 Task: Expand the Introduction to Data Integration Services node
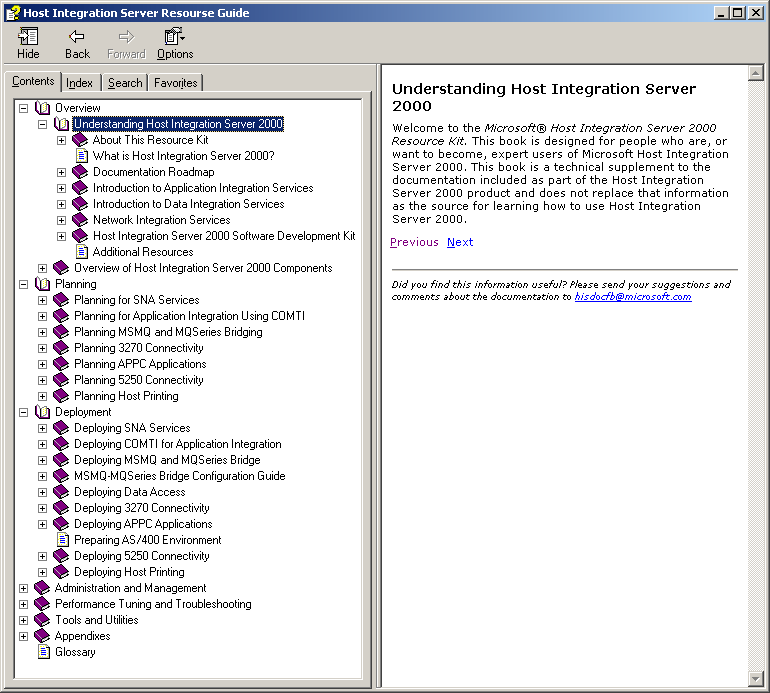click(61, 204)
